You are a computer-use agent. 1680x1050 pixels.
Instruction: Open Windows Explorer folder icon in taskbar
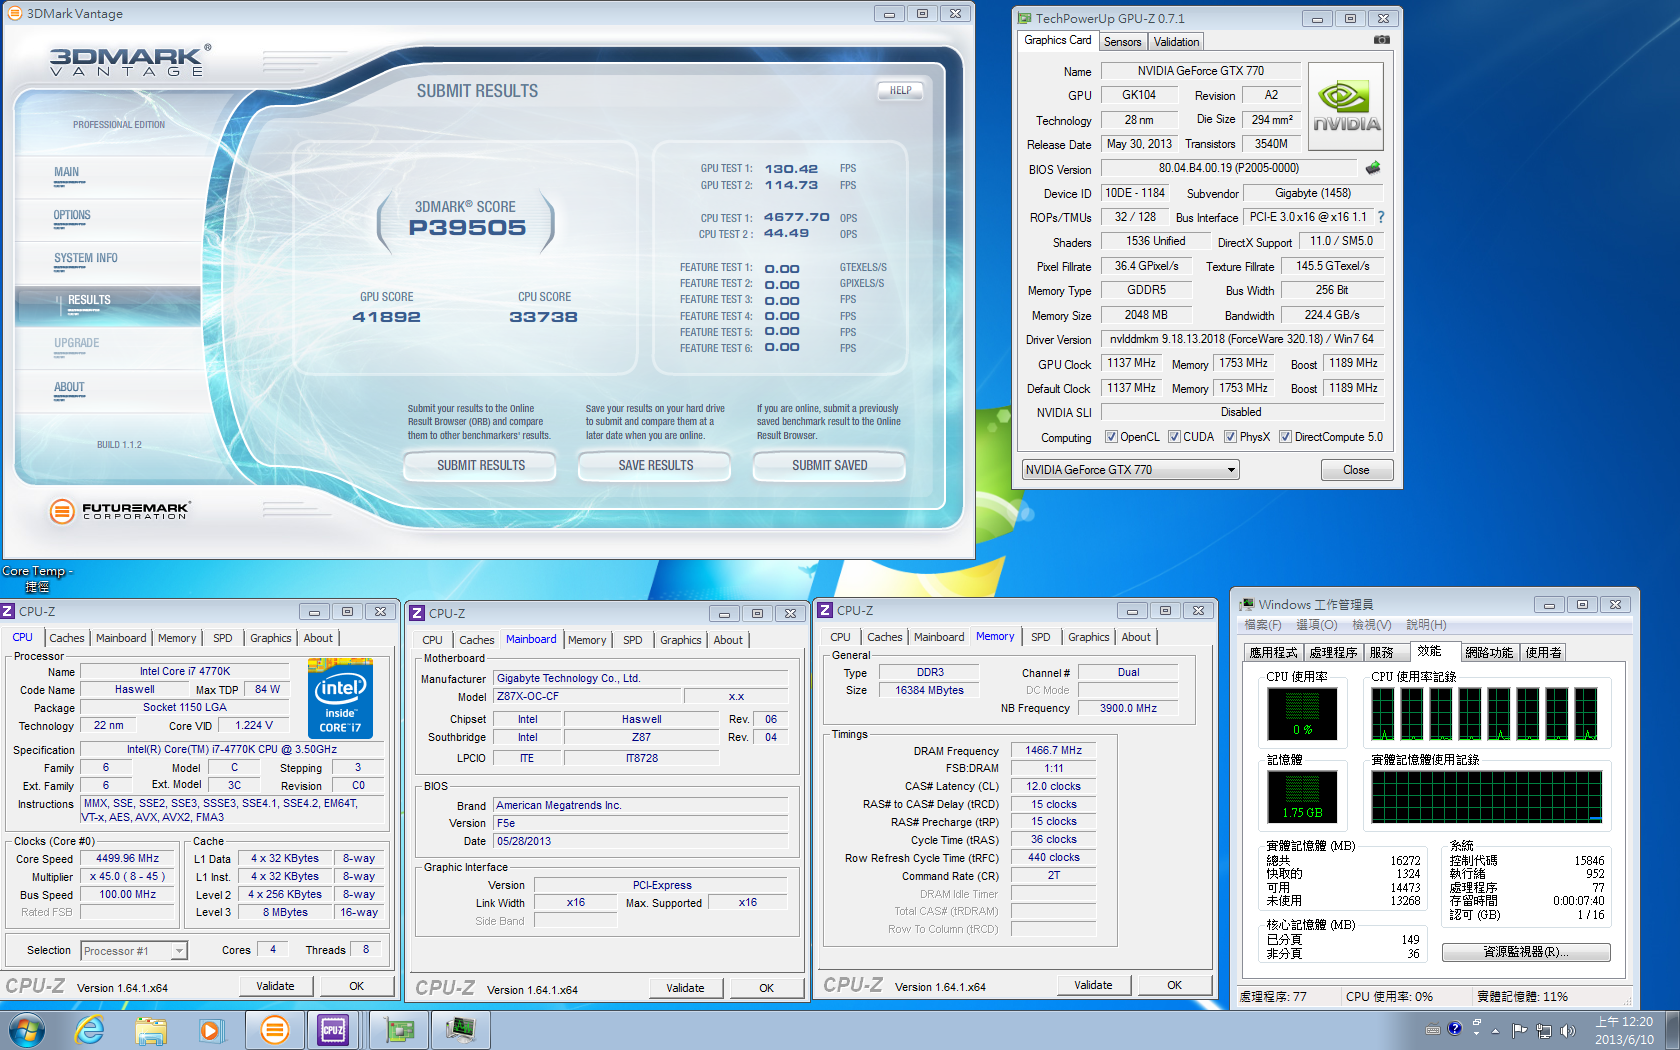(x=151, y=1029)
